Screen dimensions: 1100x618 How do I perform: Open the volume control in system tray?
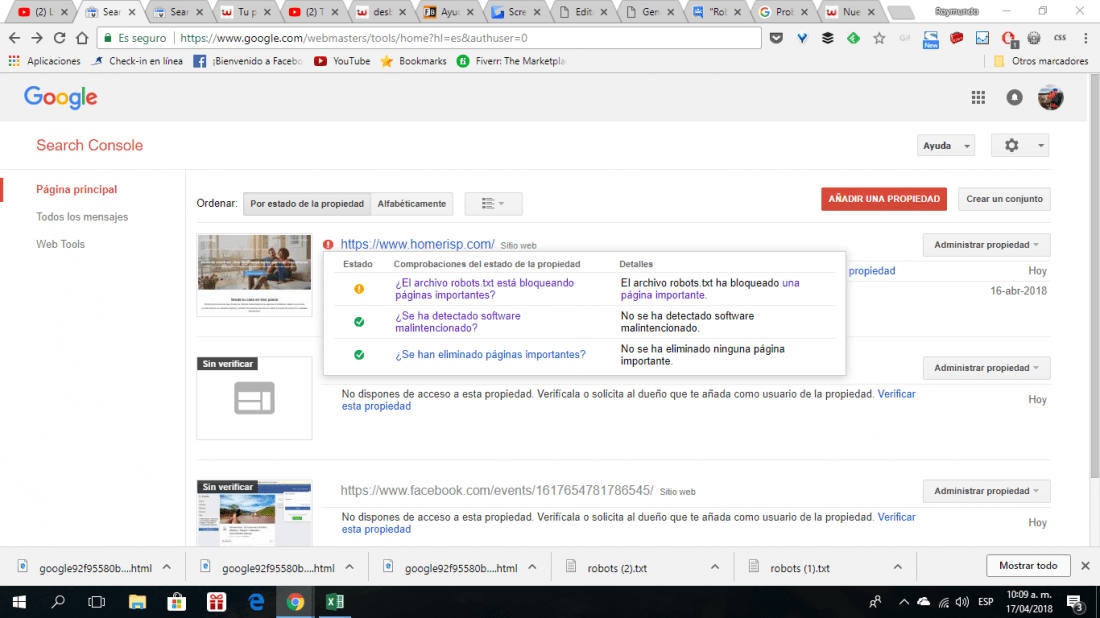click(962, 602)
